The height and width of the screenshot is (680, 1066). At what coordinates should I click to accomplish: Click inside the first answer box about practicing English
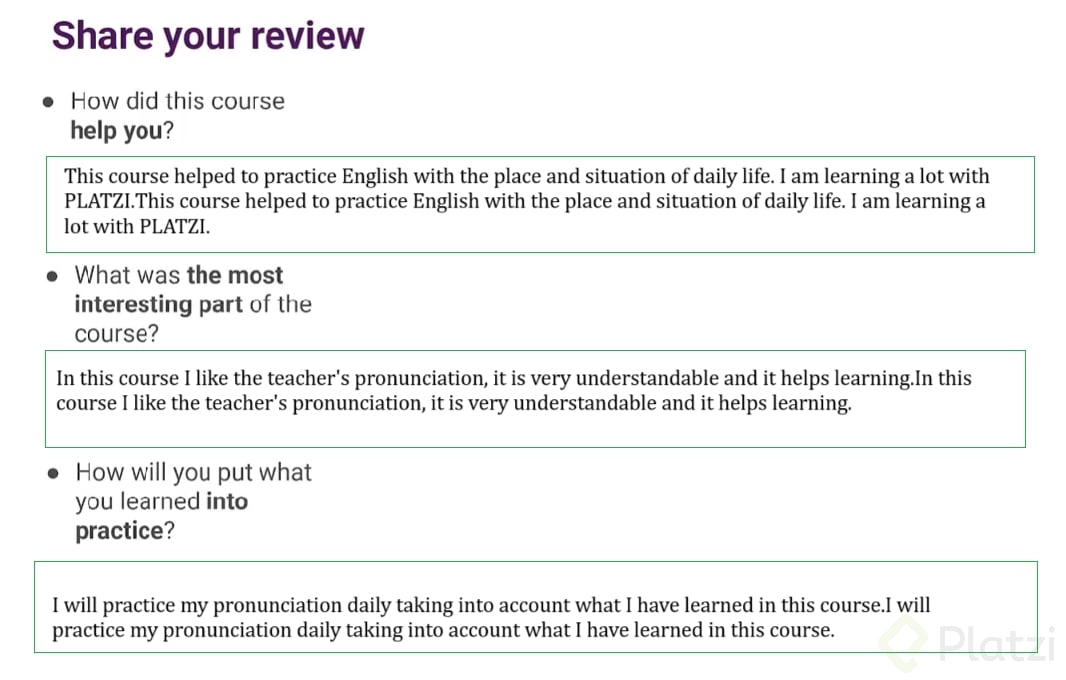click(x=540, y=204)
